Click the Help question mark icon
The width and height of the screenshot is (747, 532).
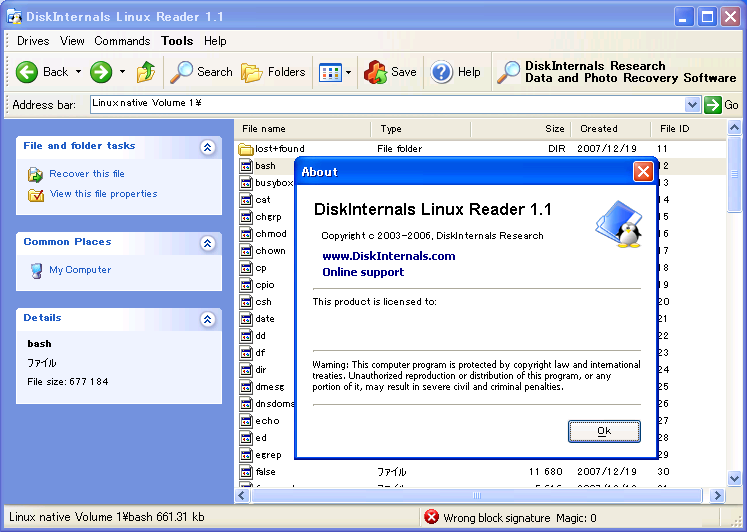(x=442, y=72)
